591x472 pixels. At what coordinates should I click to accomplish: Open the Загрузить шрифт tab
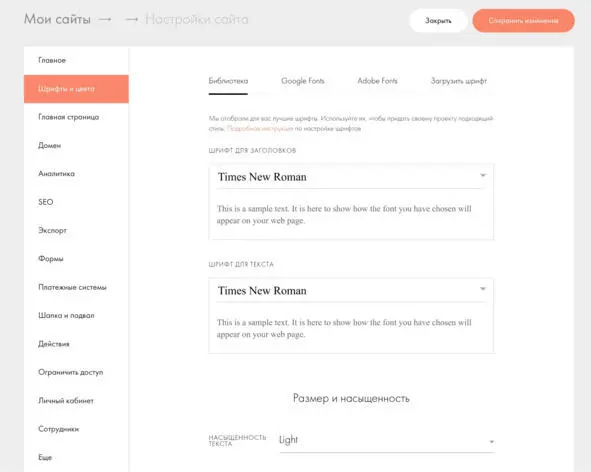coord(459,81)
